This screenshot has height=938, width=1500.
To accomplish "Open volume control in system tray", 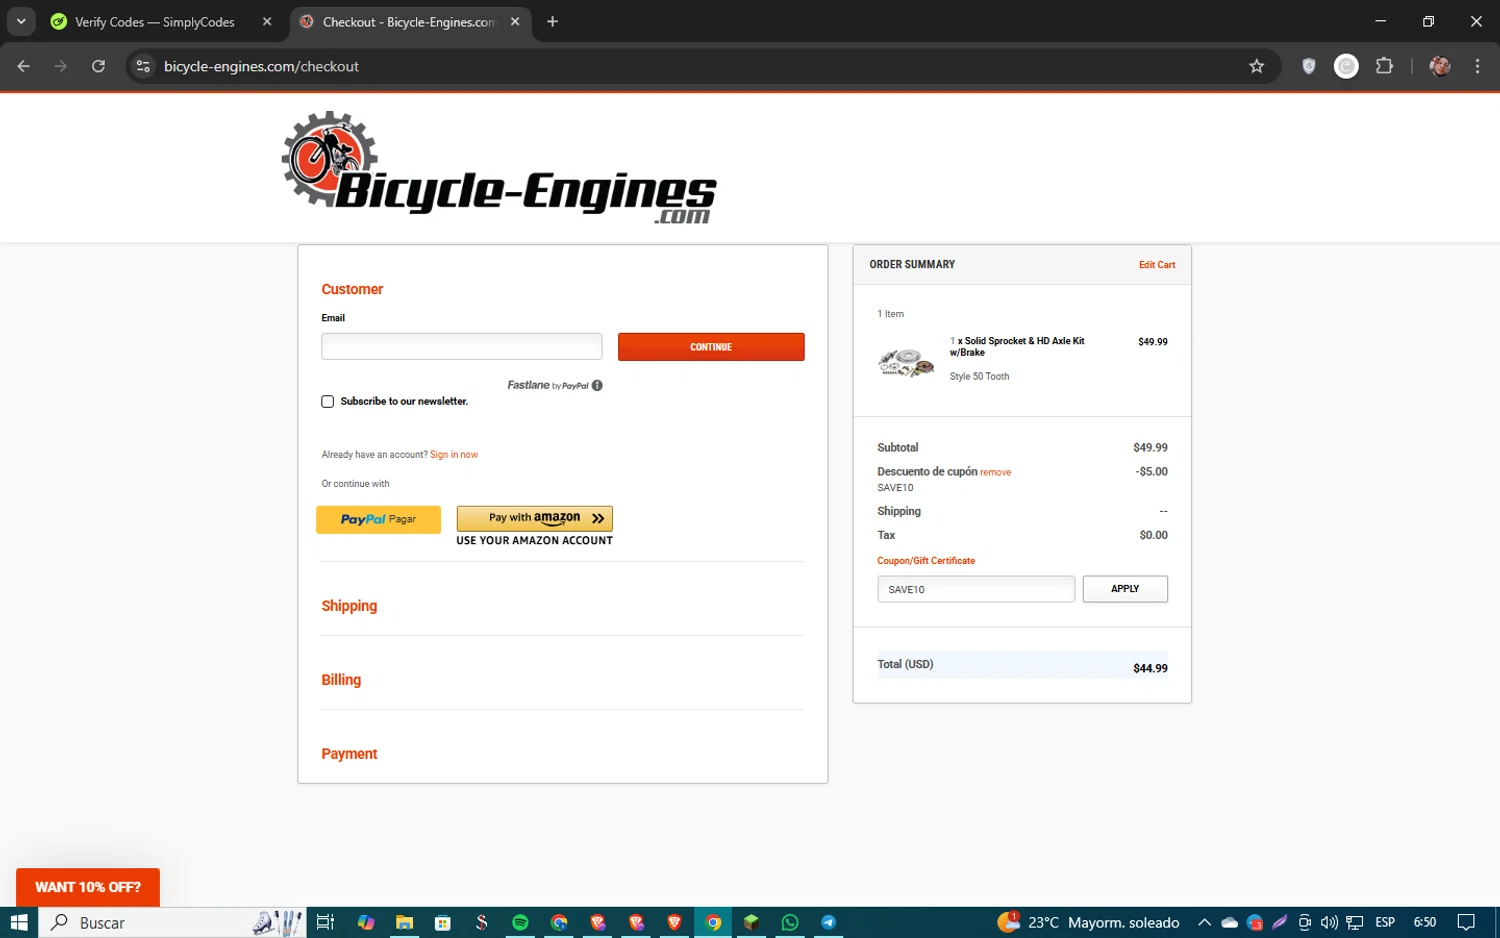I will click(1329, 922).
